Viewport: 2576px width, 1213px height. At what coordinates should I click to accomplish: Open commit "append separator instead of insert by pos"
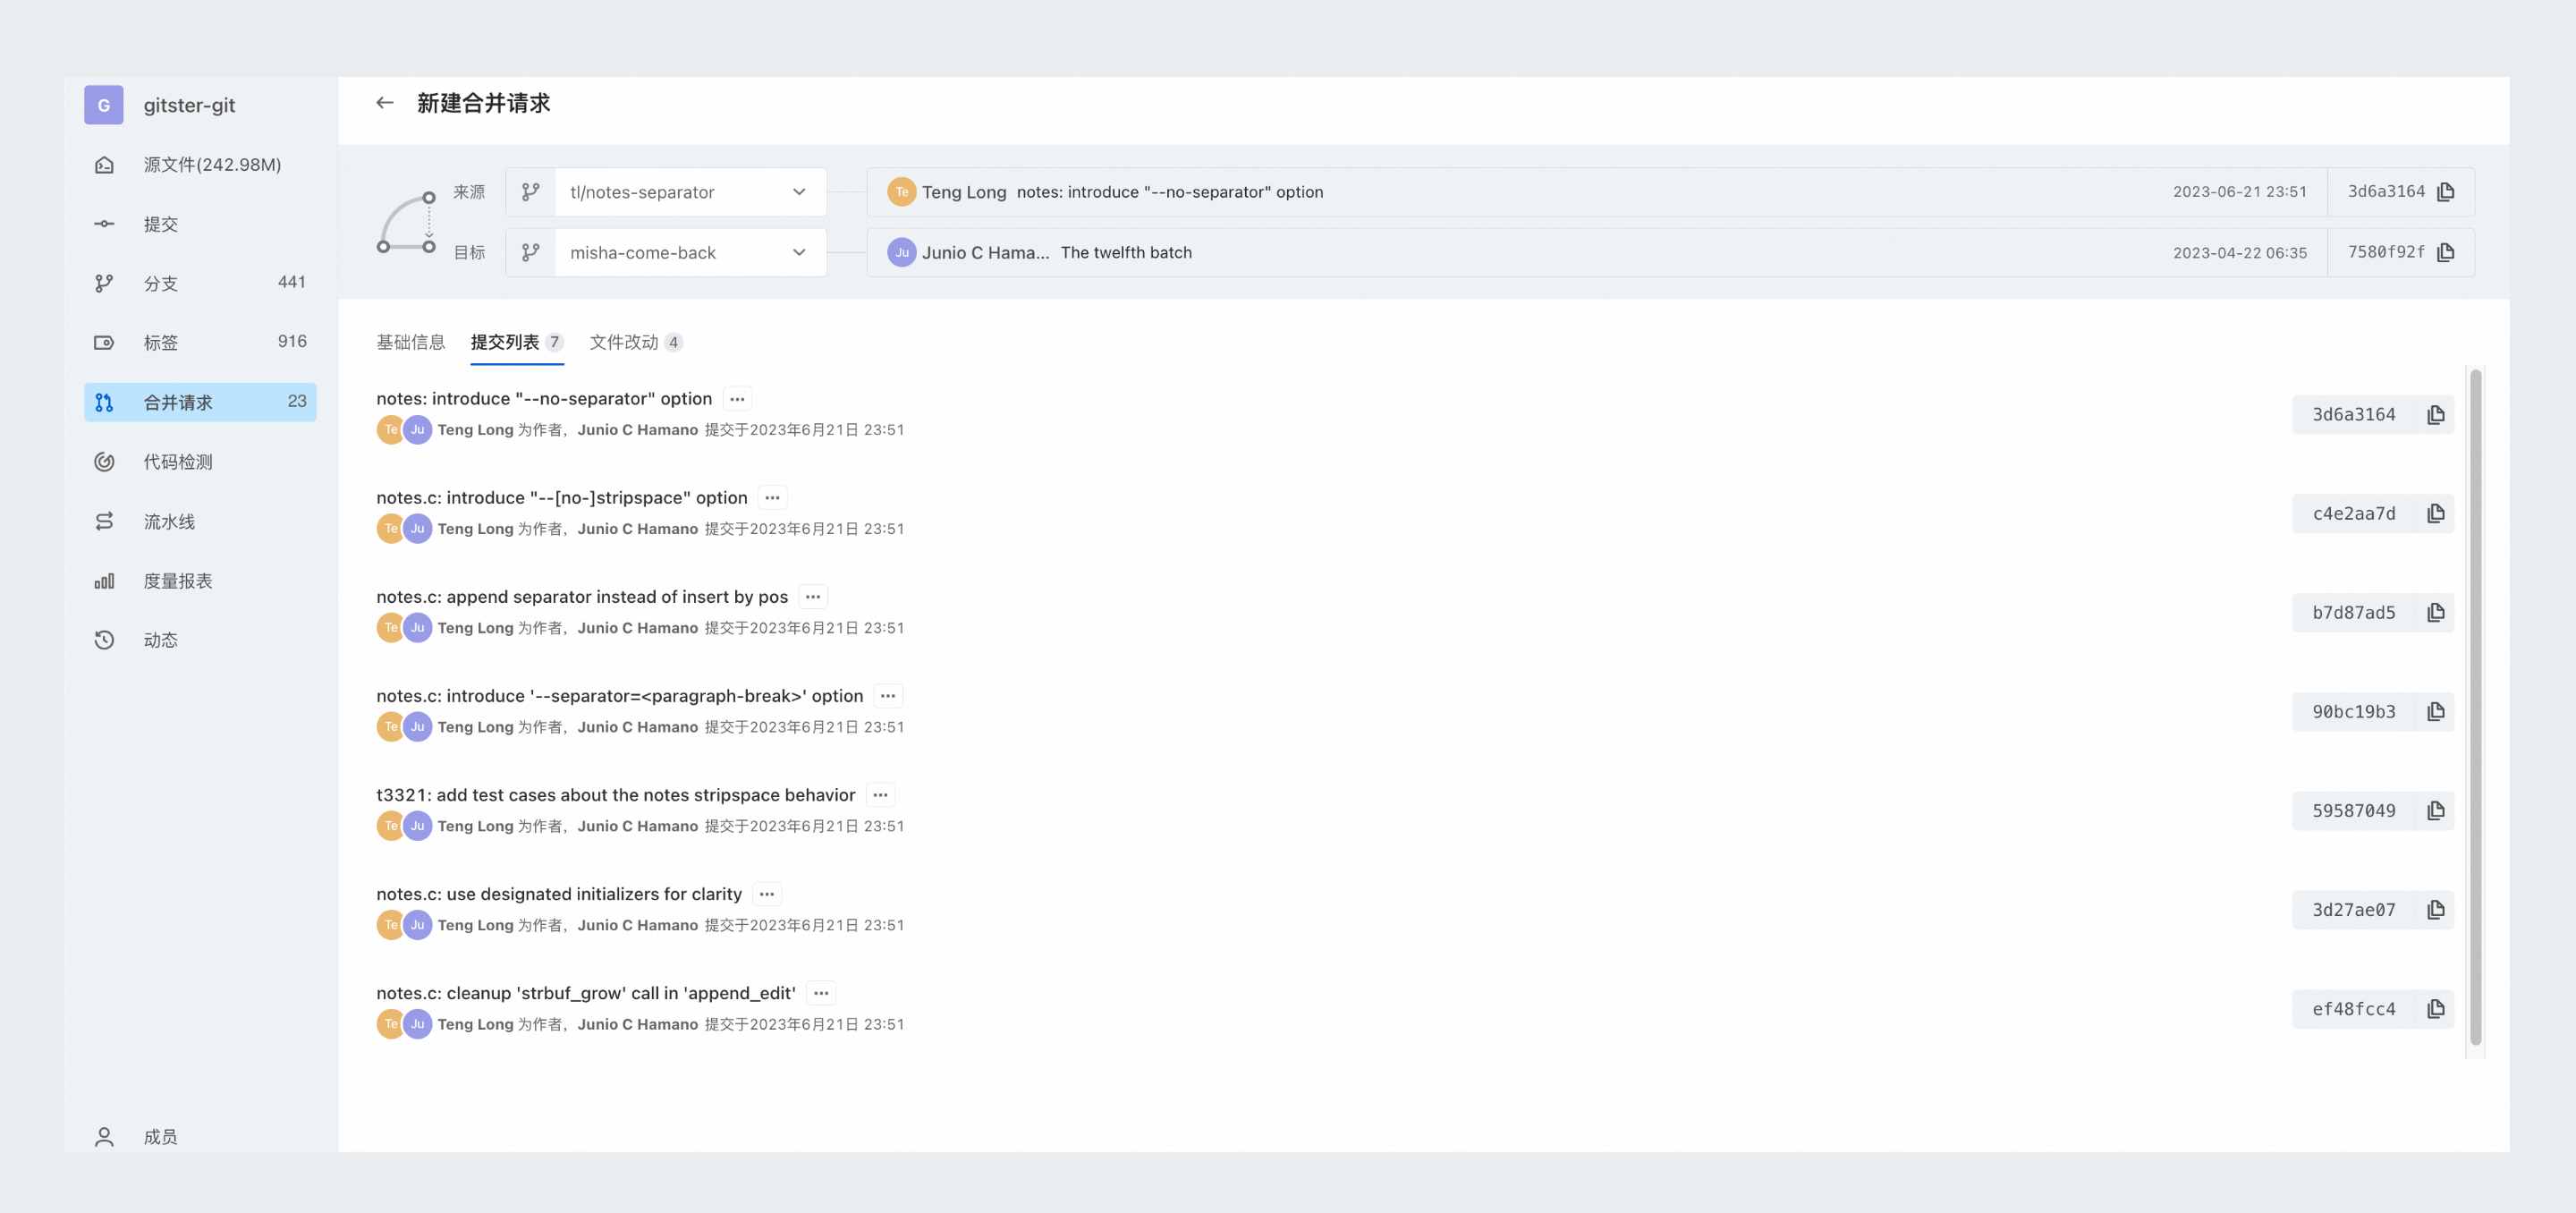pos(582,596)
